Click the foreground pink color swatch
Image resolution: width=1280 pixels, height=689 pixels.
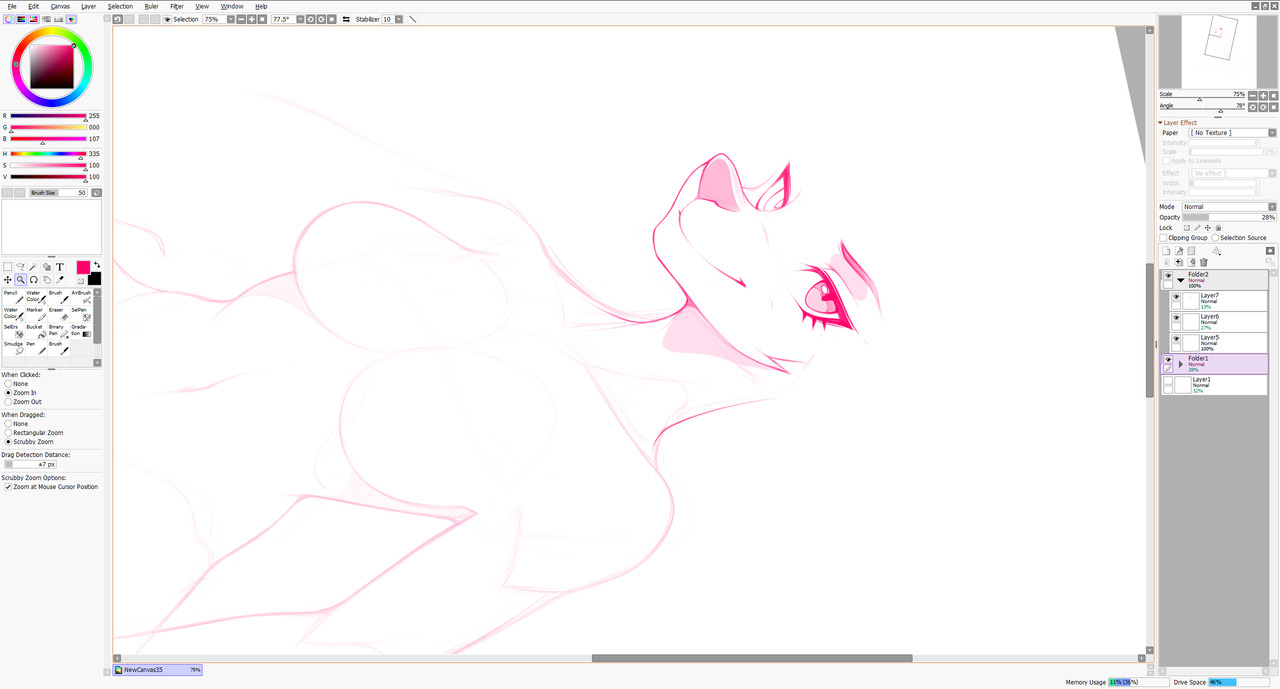tap(83, 267)
